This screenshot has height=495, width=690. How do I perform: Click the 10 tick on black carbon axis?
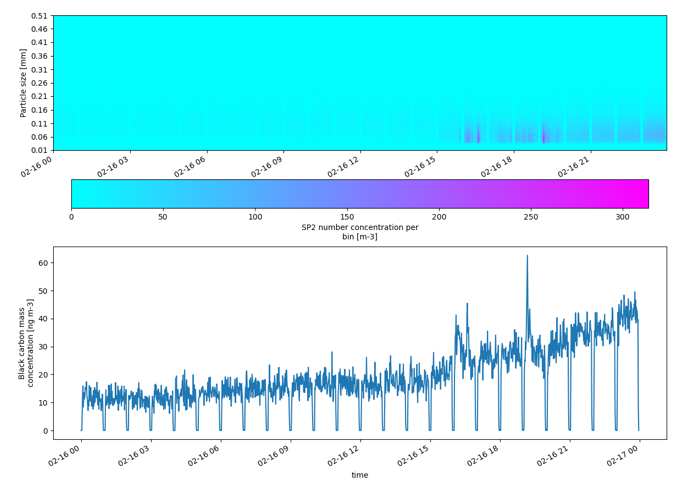(43, 403)
